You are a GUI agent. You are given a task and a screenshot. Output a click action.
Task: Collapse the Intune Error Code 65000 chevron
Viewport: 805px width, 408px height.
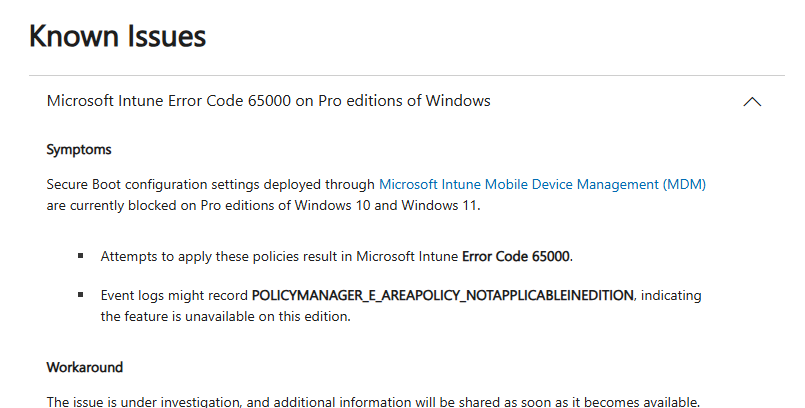752,102
